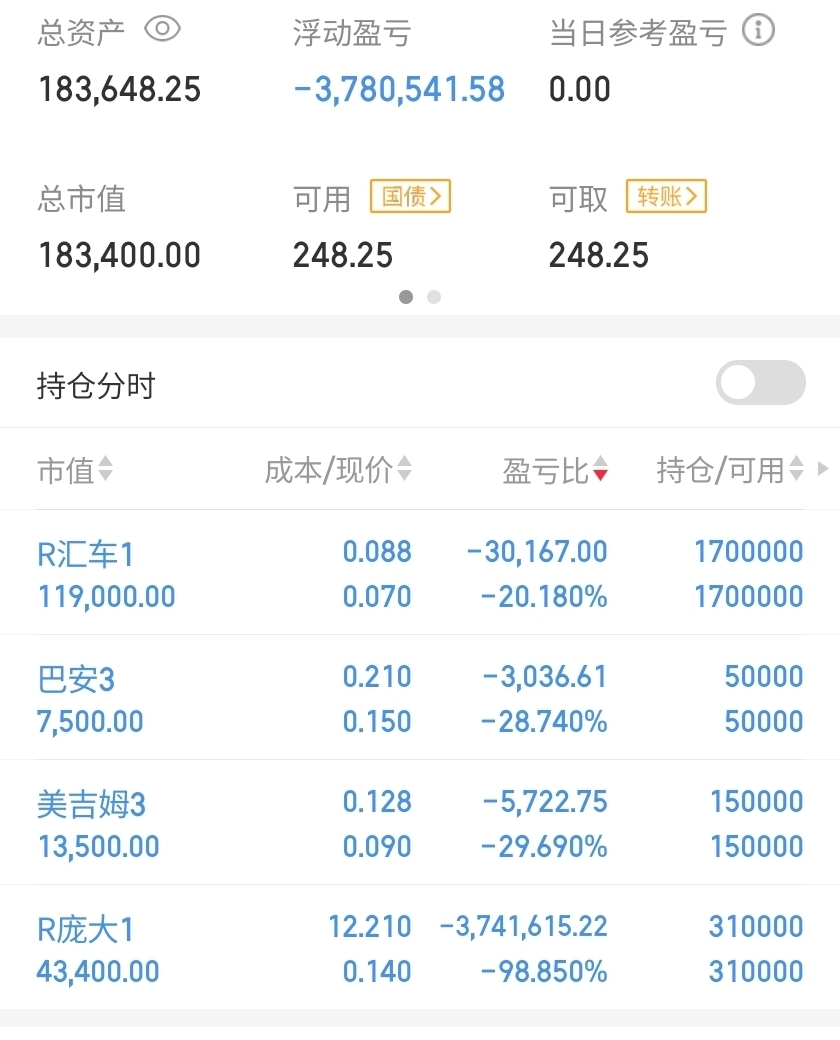Tap R庞大1 loss percentage -98.850%
This screenshot has height=1040, width=840.
(544, 971)
